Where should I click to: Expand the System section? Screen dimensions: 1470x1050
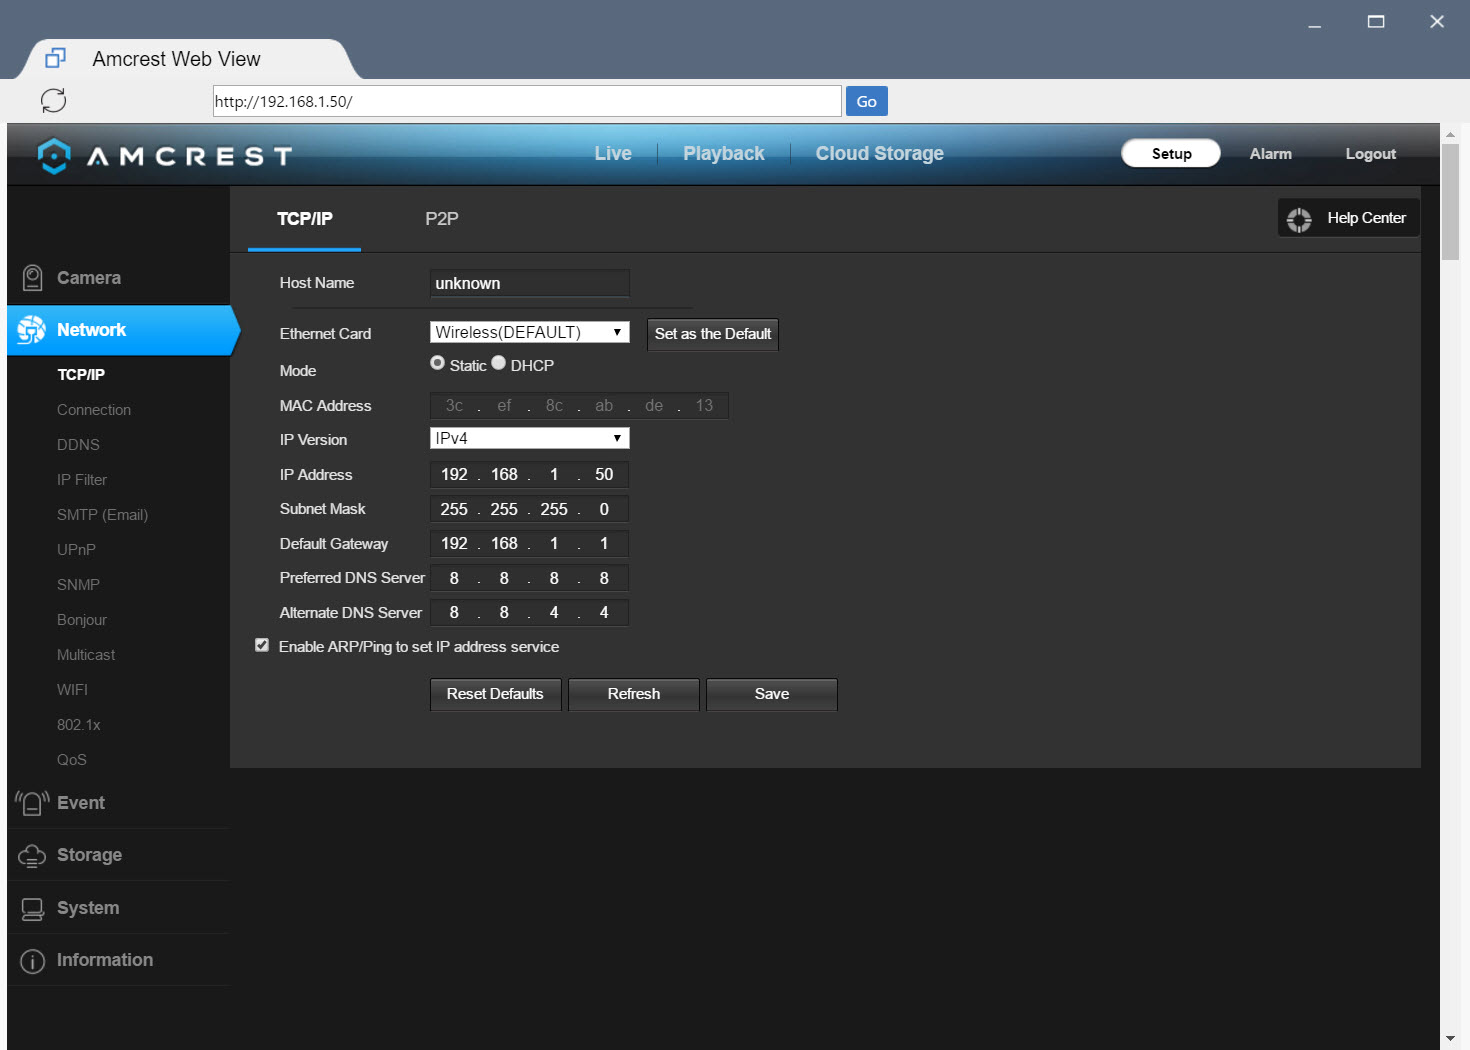pos(118,908)
